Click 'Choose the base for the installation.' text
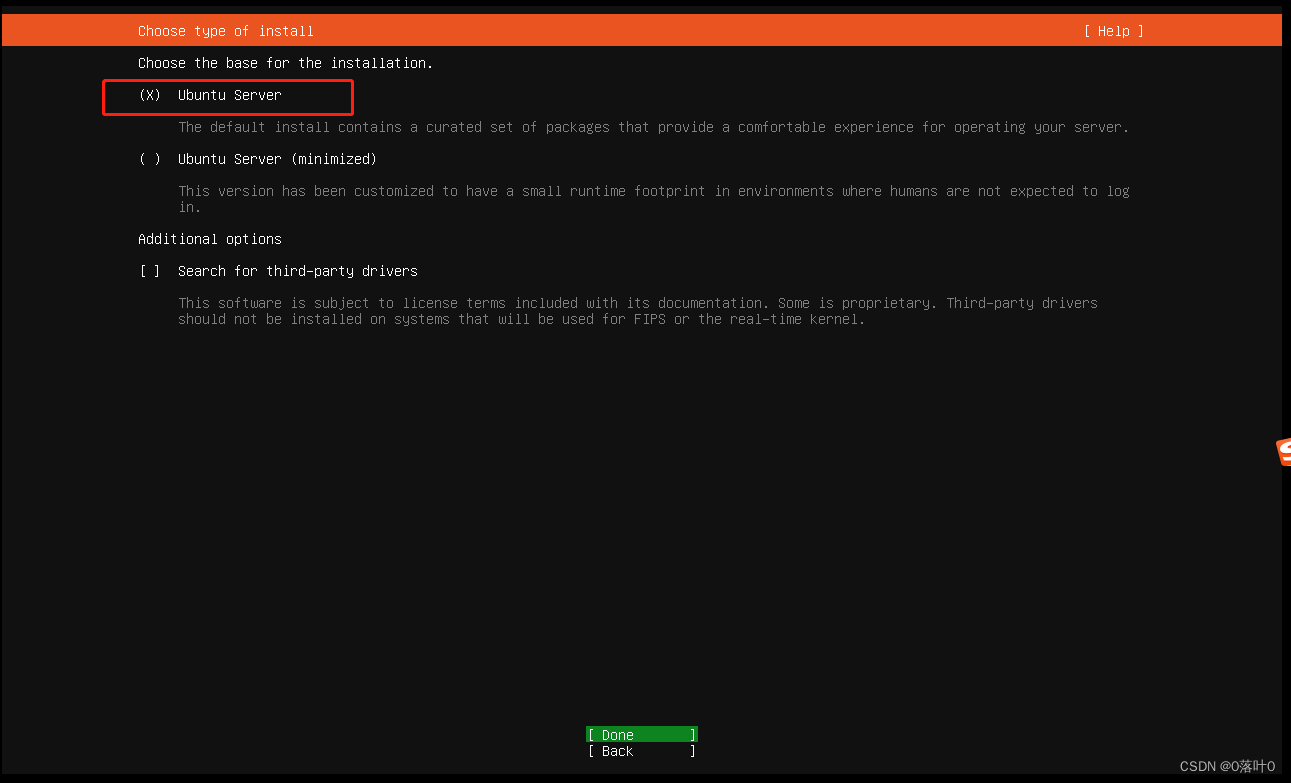 pos(285,63)
